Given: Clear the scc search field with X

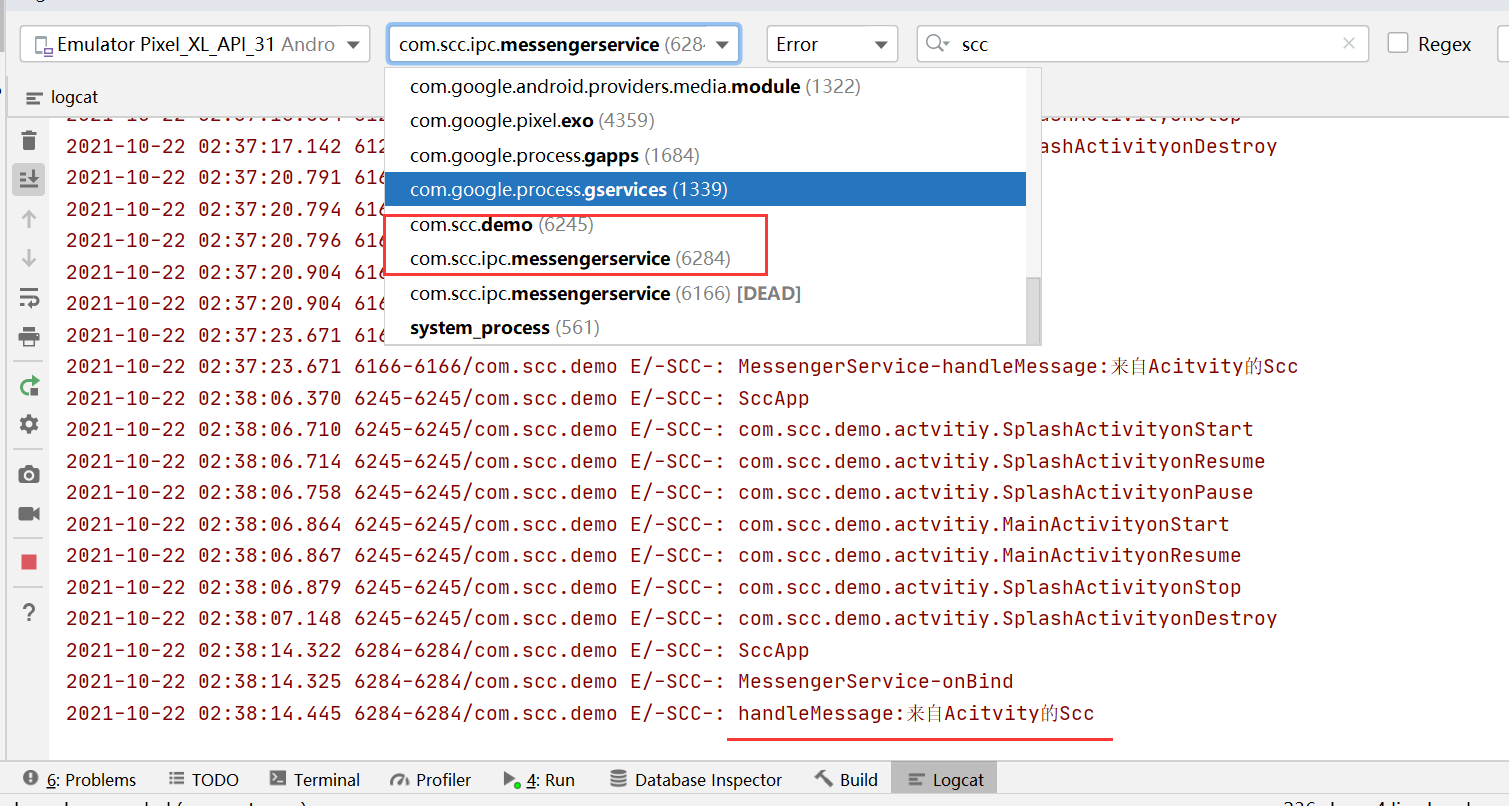Looking at the screenshot, I should 1351,43.
